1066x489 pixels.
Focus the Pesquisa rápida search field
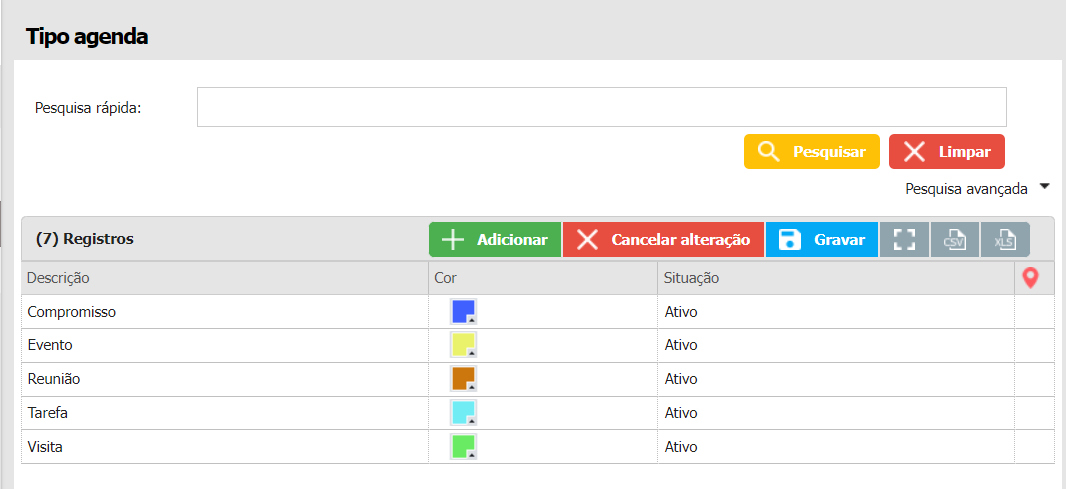click(601, 107)
